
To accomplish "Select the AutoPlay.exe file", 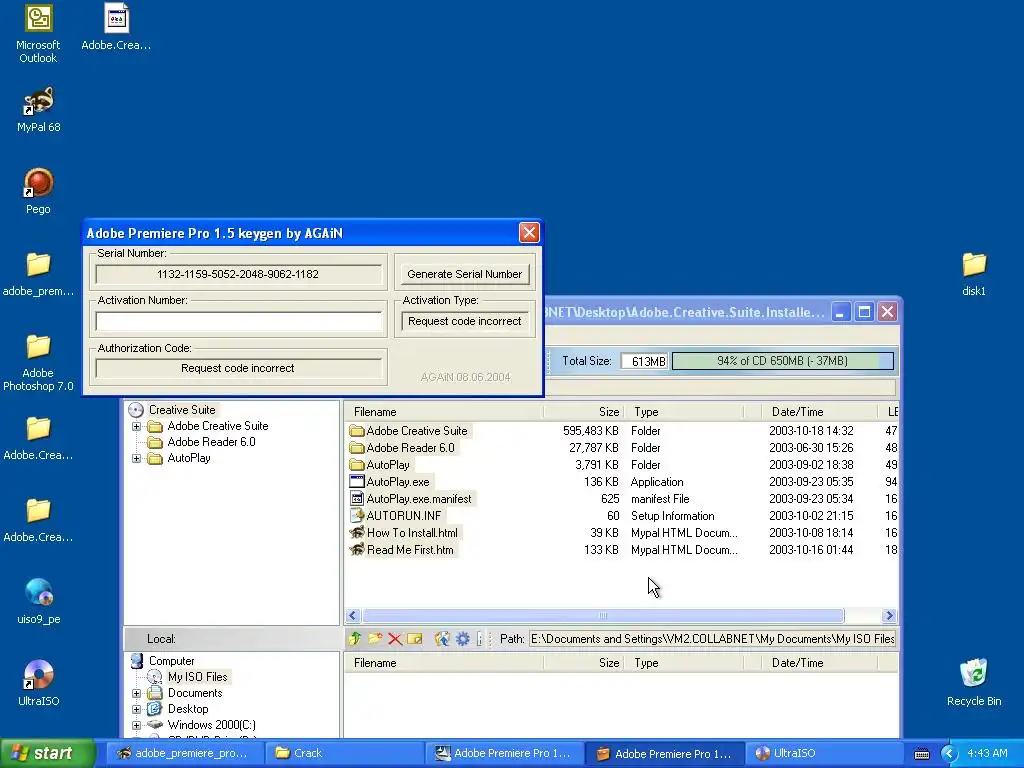I will pyautogui.click(x=398, y=482).
